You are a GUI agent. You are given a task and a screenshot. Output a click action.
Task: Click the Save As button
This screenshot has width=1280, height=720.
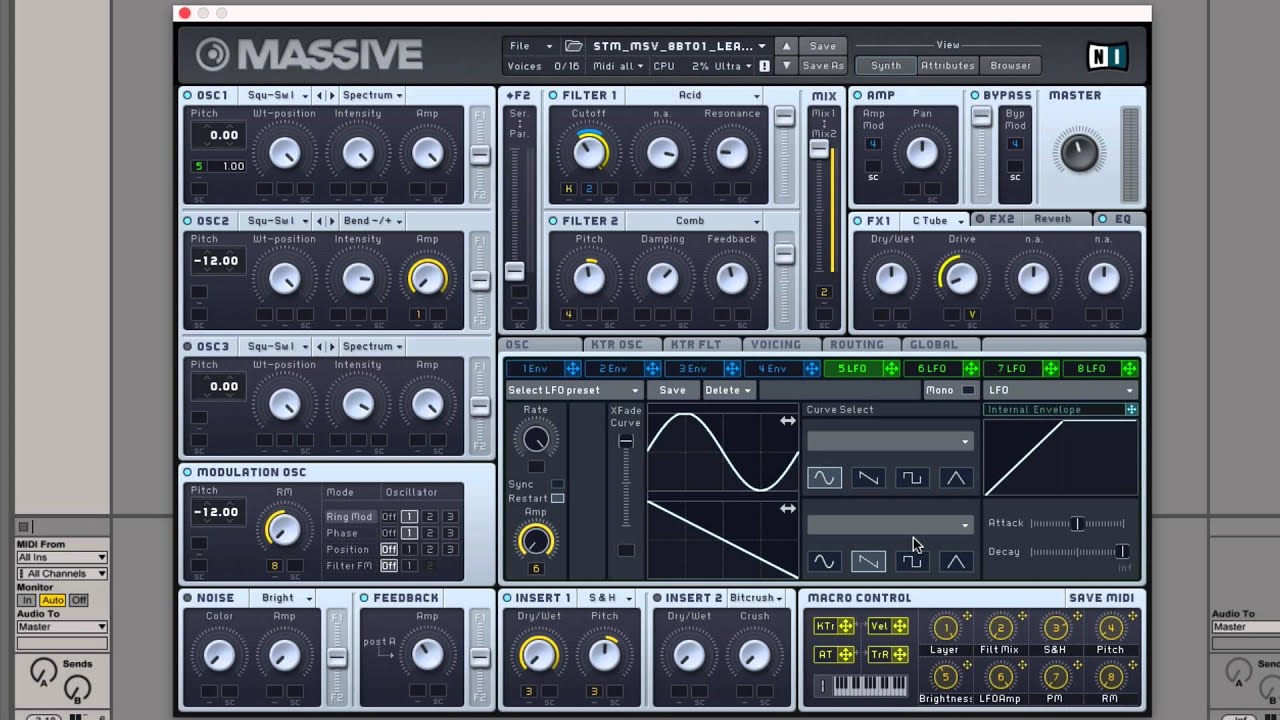point(823,66)
